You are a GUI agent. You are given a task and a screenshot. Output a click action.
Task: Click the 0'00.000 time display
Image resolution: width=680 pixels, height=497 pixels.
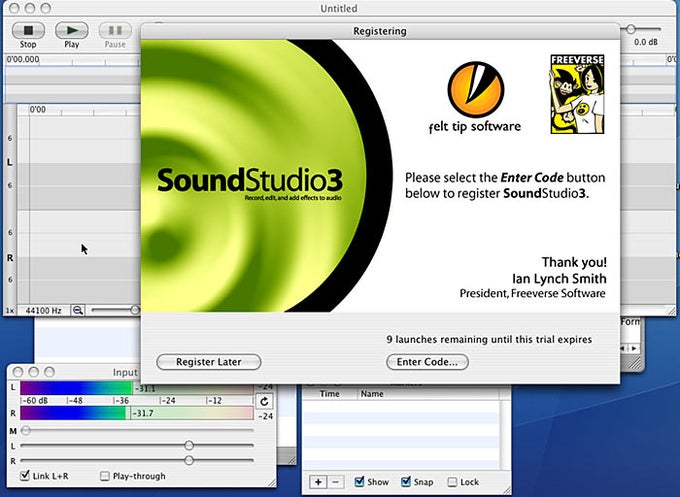point(23,59)
